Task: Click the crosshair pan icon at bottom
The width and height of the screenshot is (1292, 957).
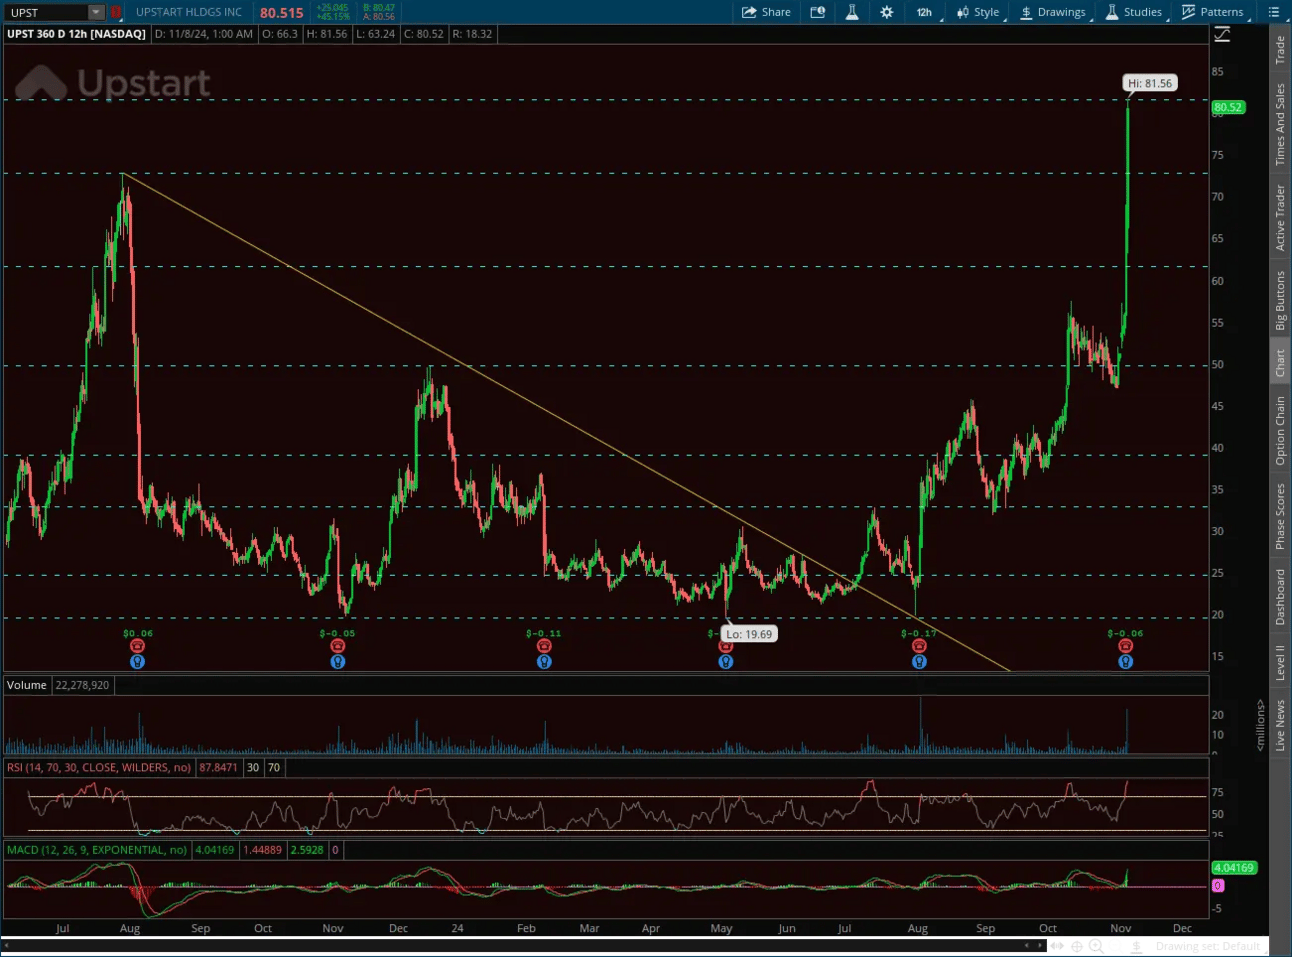Action: coord(1077,946)
